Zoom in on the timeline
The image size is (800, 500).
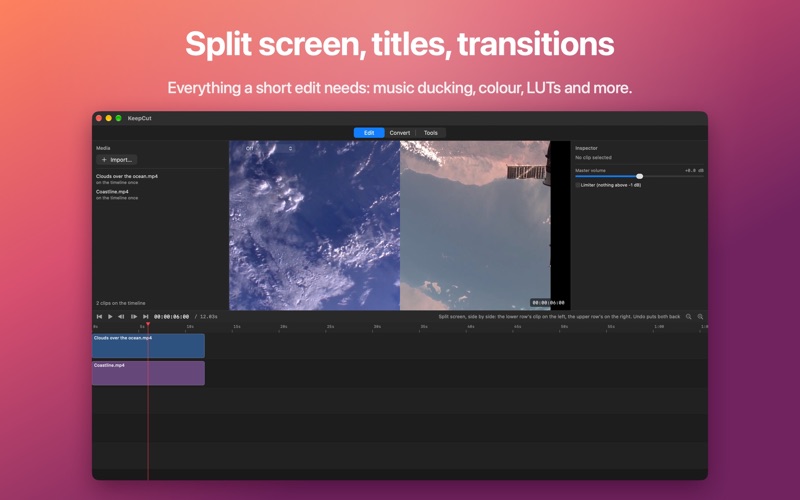pyautogui.click(x=700, y=316)
